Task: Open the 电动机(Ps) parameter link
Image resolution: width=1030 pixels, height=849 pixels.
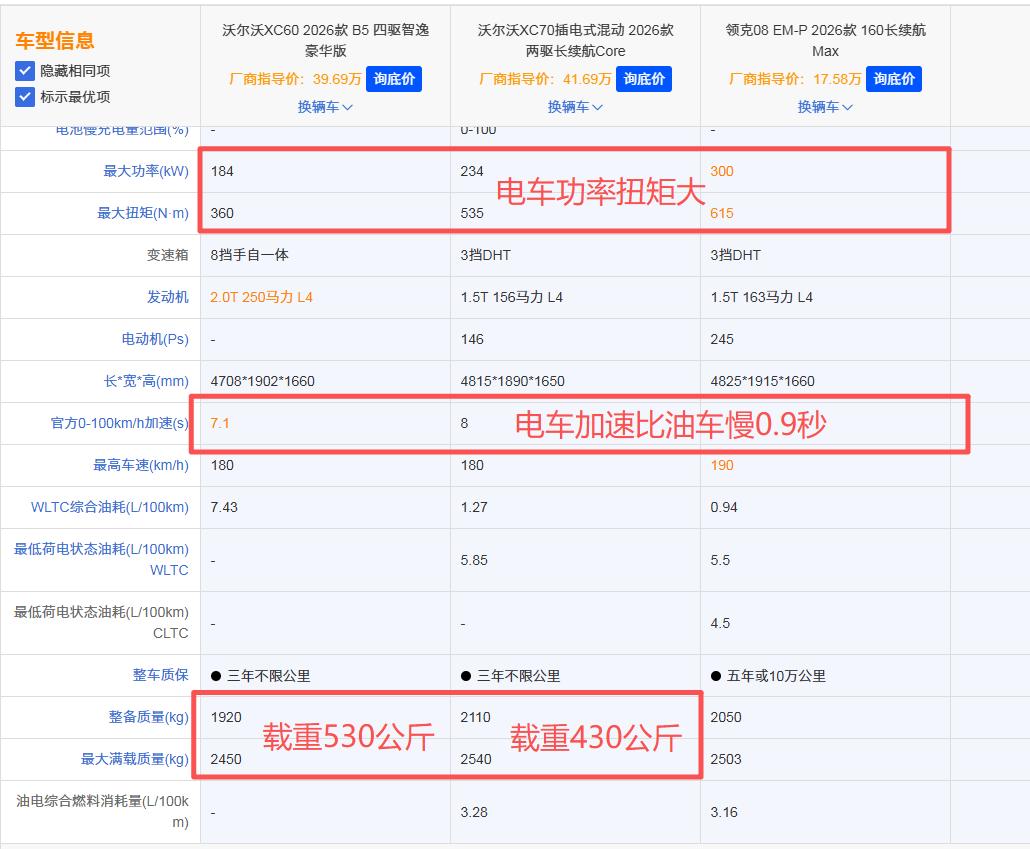Action: coord(155,339)
